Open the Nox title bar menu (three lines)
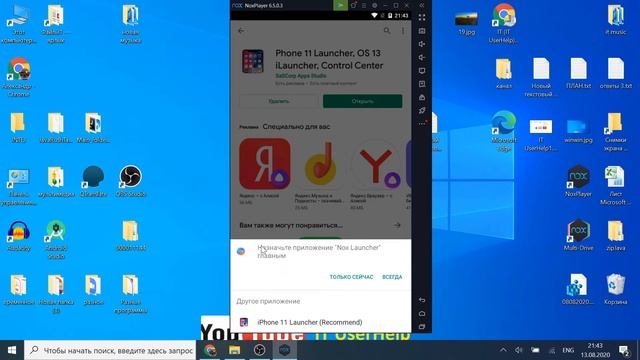 point(364,5)
